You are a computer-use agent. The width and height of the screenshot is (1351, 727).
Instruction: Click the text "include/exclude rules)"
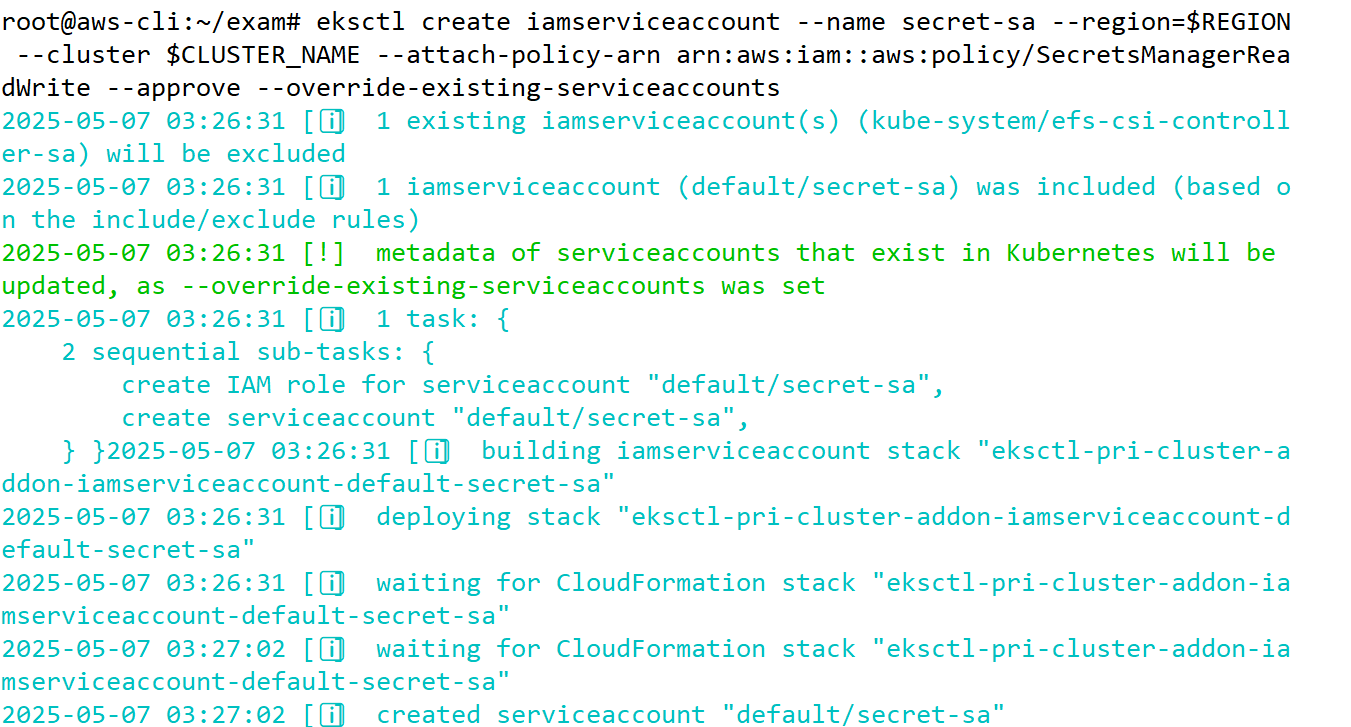257,220
